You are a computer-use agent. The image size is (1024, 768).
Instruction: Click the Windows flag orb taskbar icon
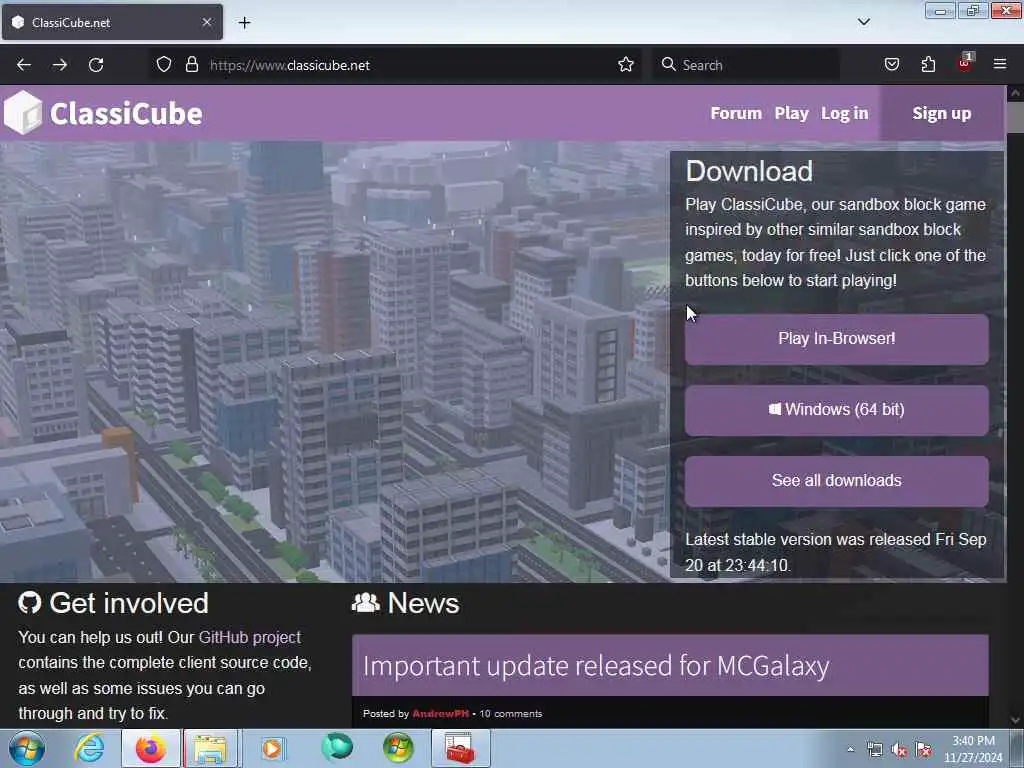(x=398, y=748)
